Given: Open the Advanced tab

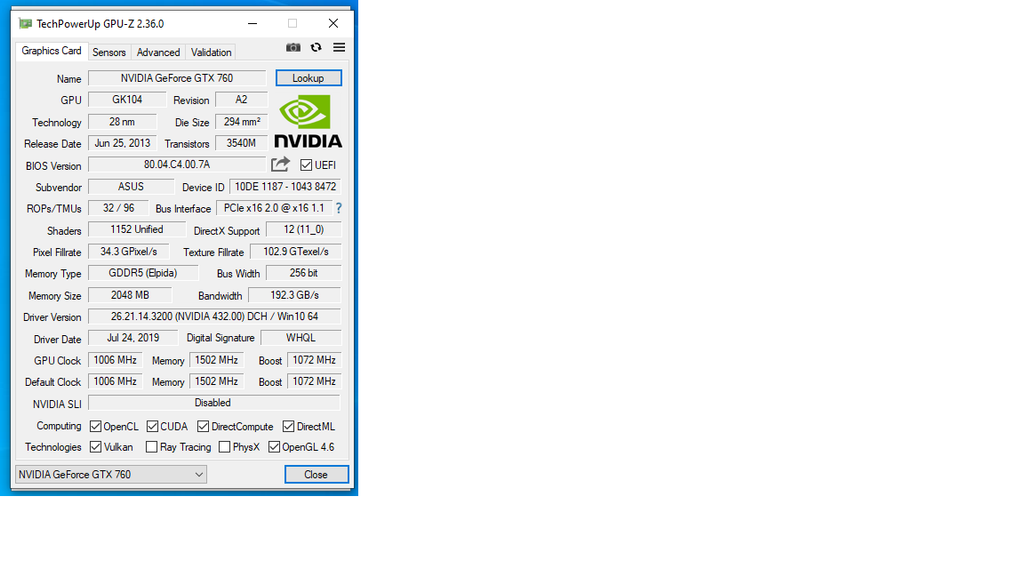Looking at the screenshot, I should (x=158, y=52).
